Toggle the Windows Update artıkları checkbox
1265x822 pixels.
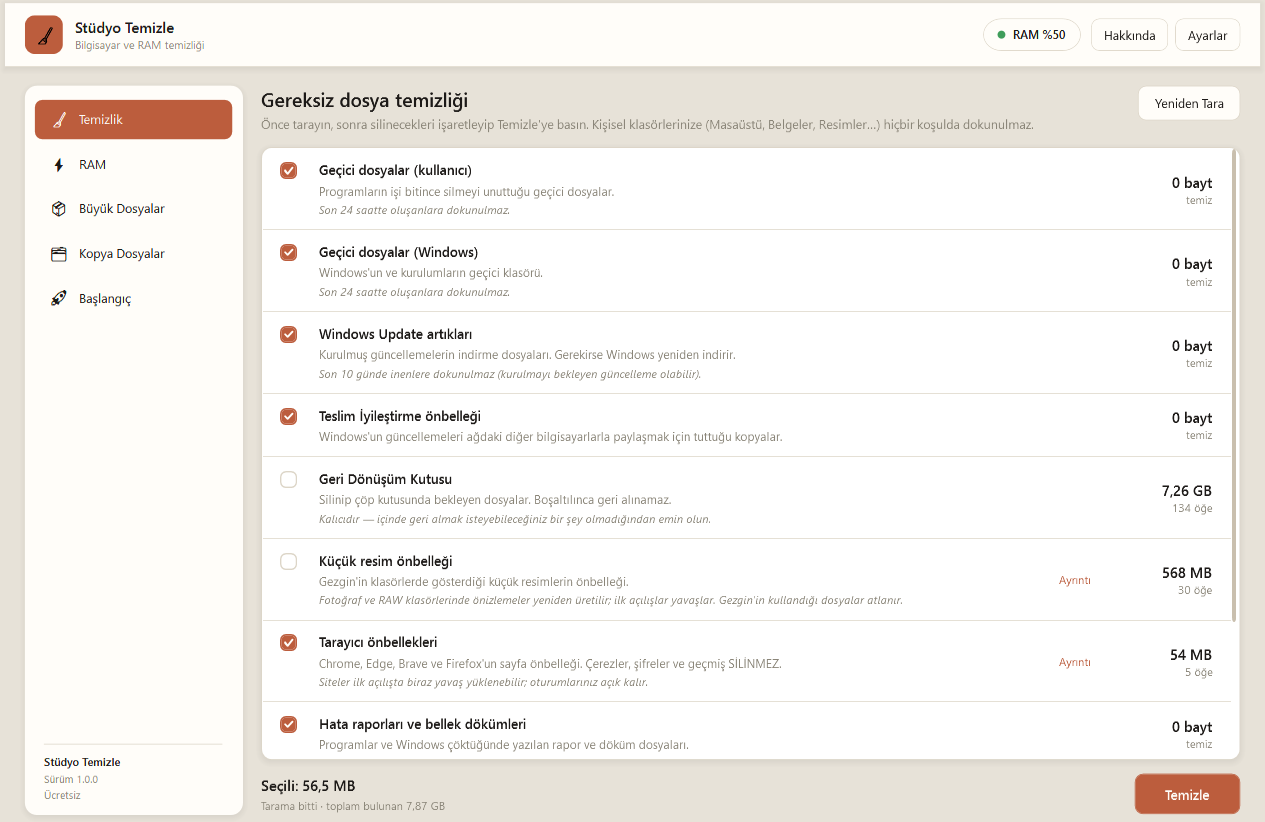tap(289, 334)
